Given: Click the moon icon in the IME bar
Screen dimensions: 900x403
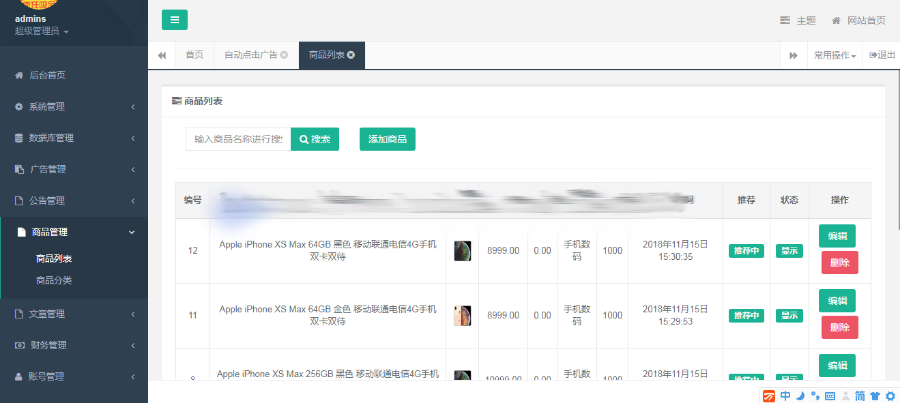Looking at the screenshot, I should pos(800,396).
